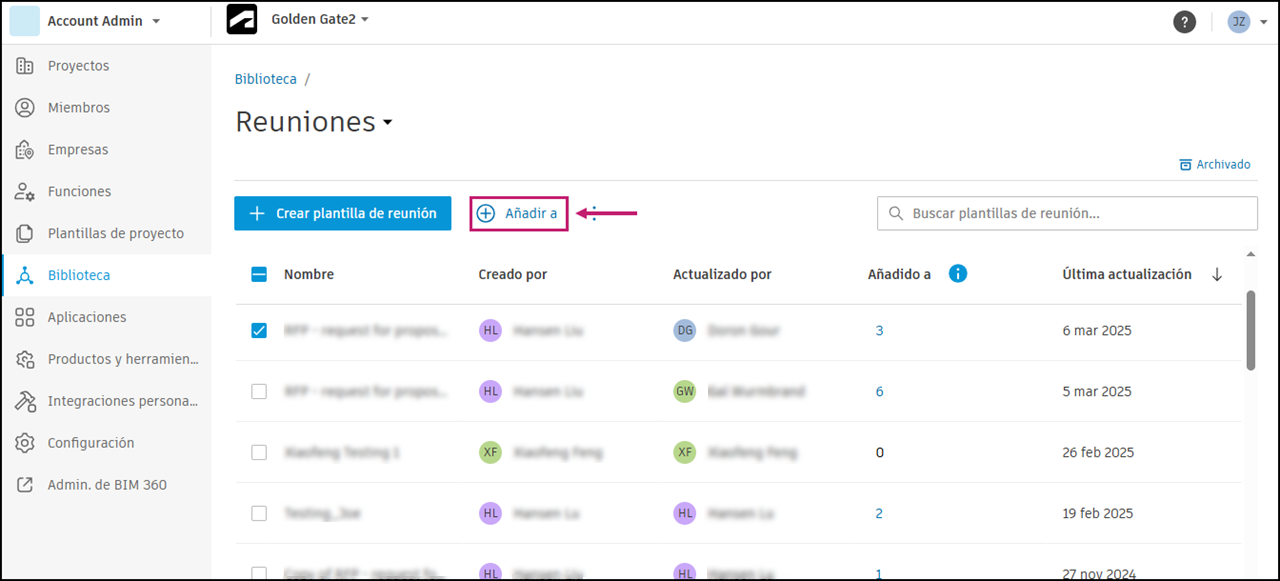Focus the Buscar plantillas de reunión field
This screenshot has width=1280, height=581.
[1067, 213]
